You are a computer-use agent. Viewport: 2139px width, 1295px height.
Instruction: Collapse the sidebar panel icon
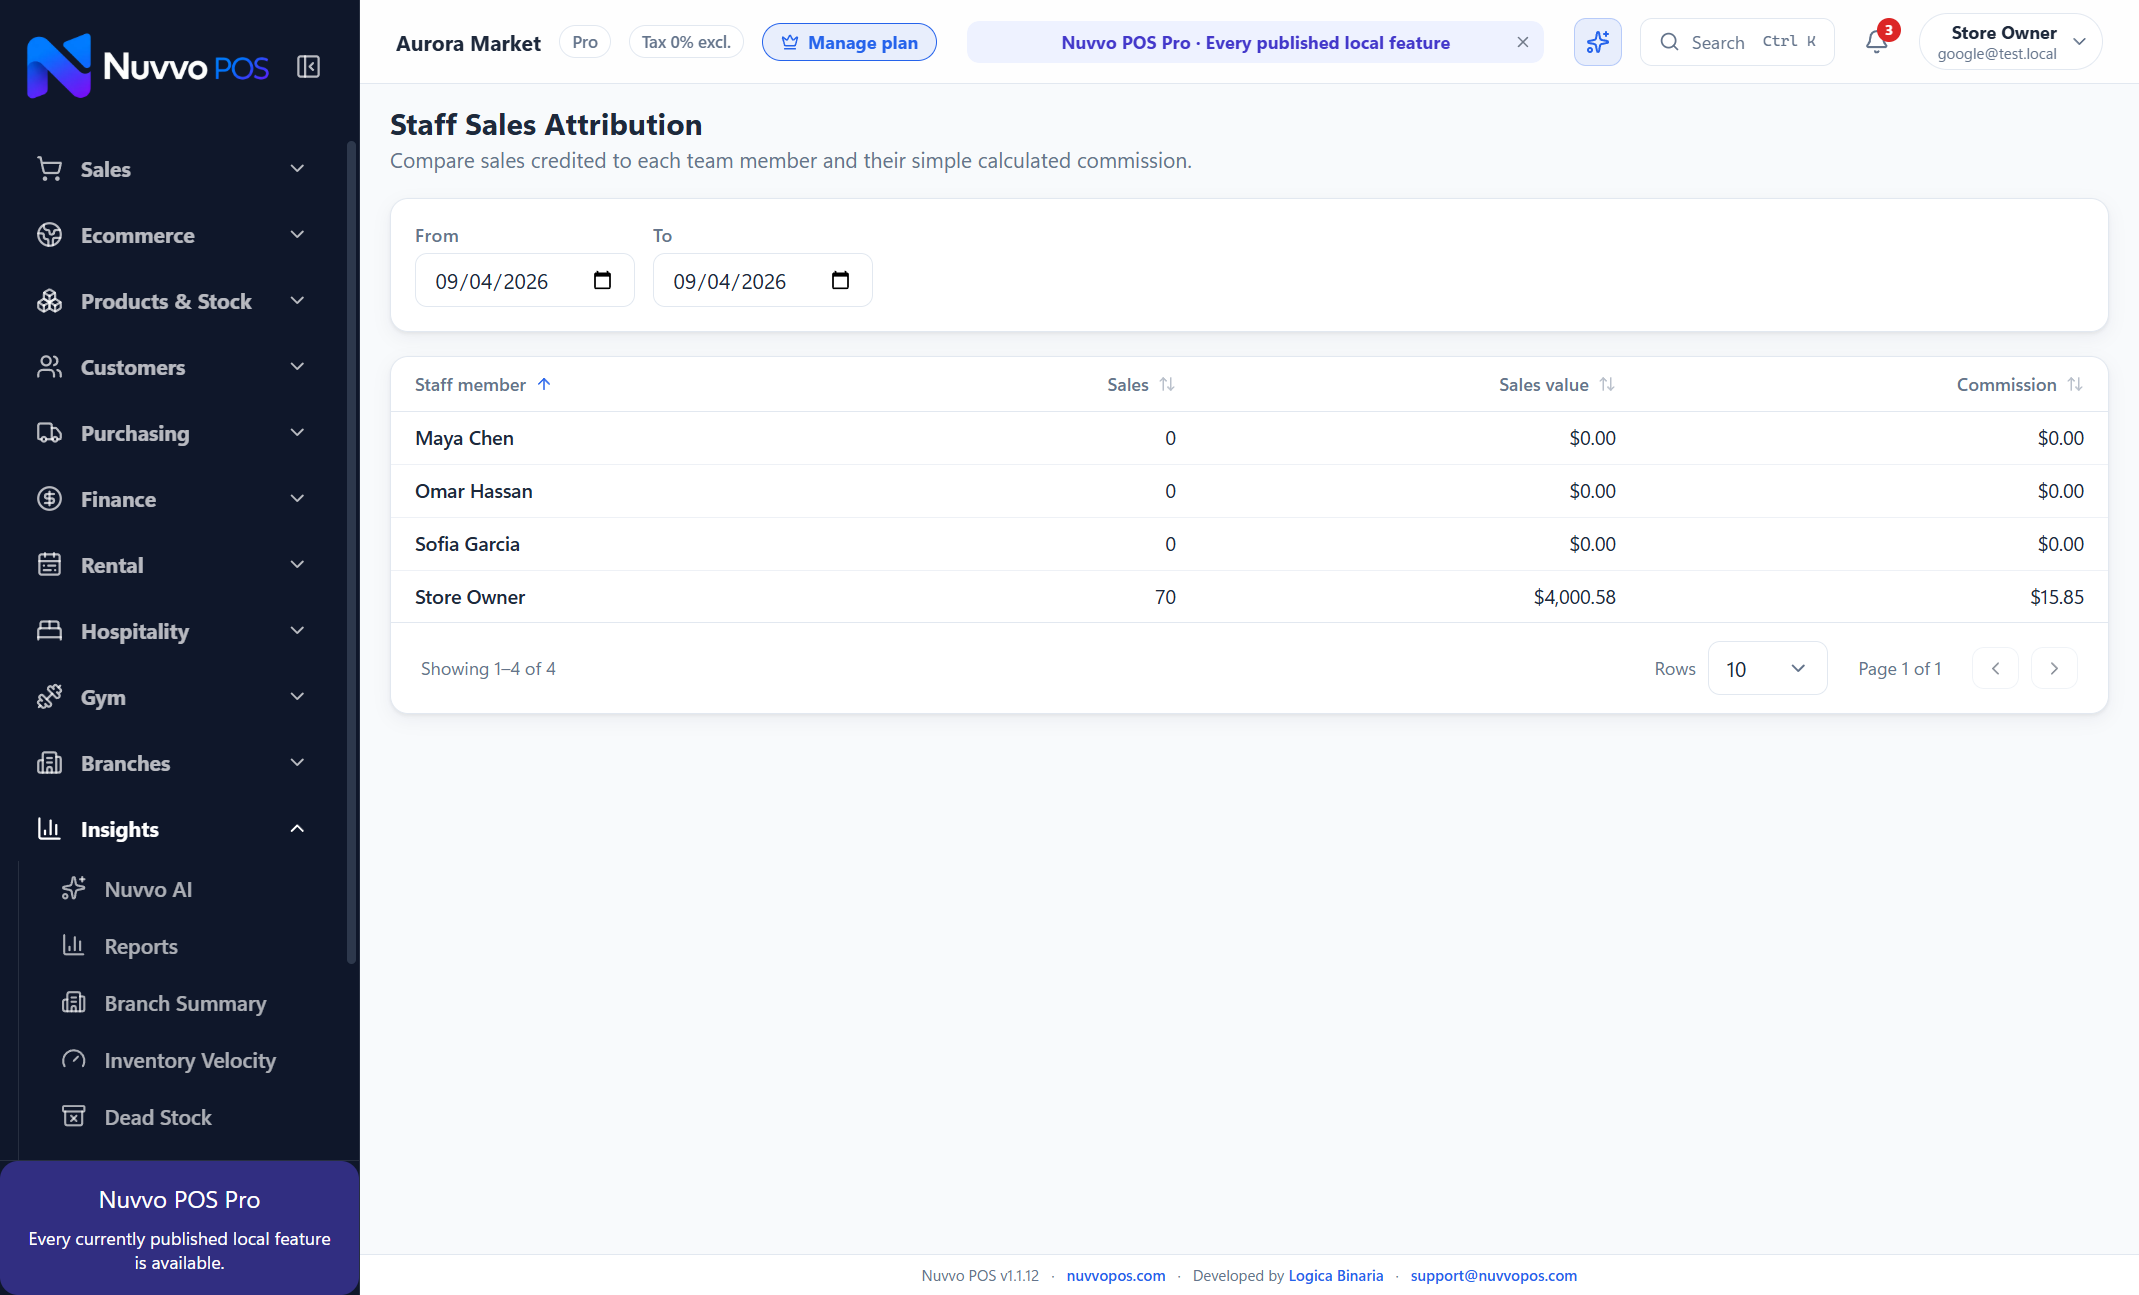(x=308, y=67)
